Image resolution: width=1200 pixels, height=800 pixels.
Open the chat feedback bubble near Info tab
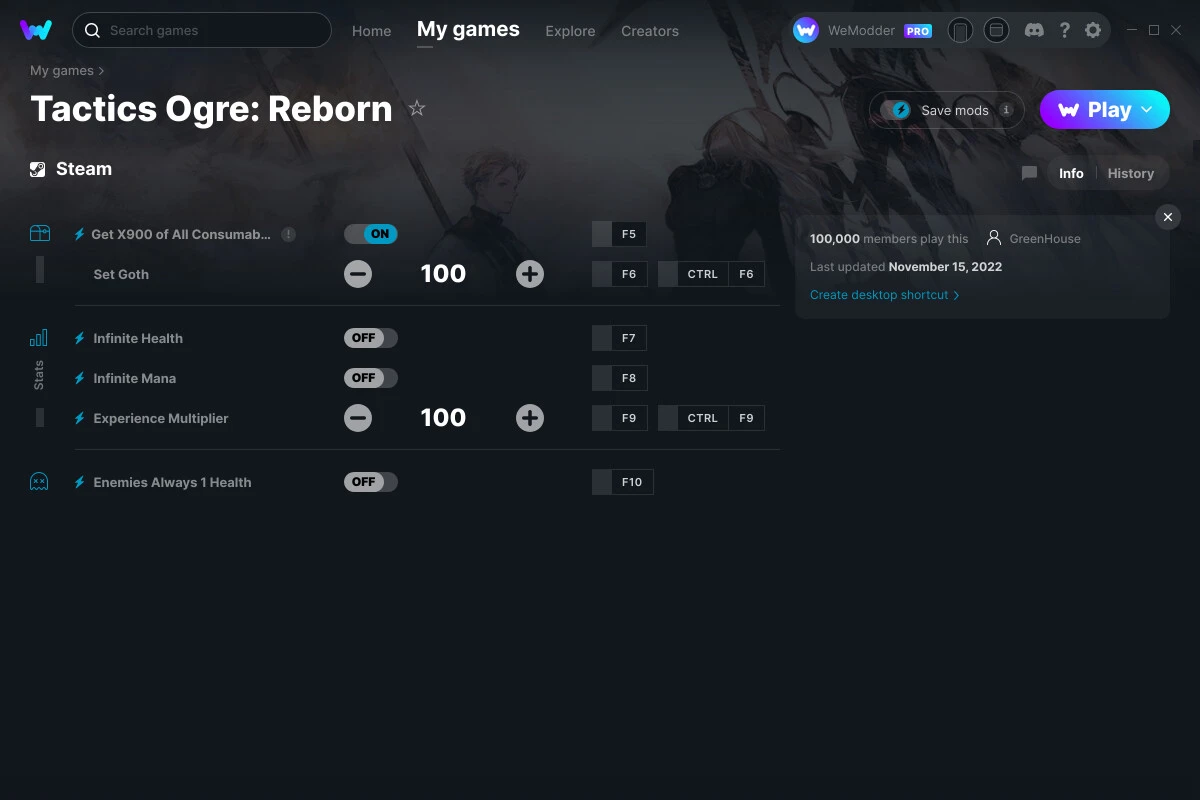pos(1029,173)
